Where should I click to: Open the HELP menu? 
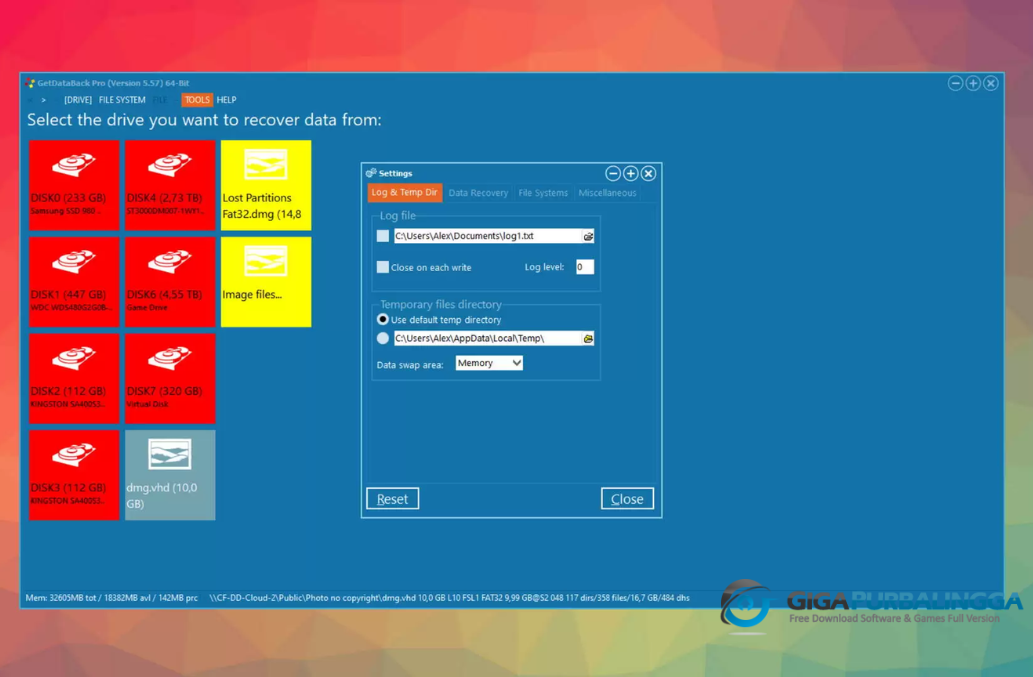pyautogui.click(x=226, y=100)
